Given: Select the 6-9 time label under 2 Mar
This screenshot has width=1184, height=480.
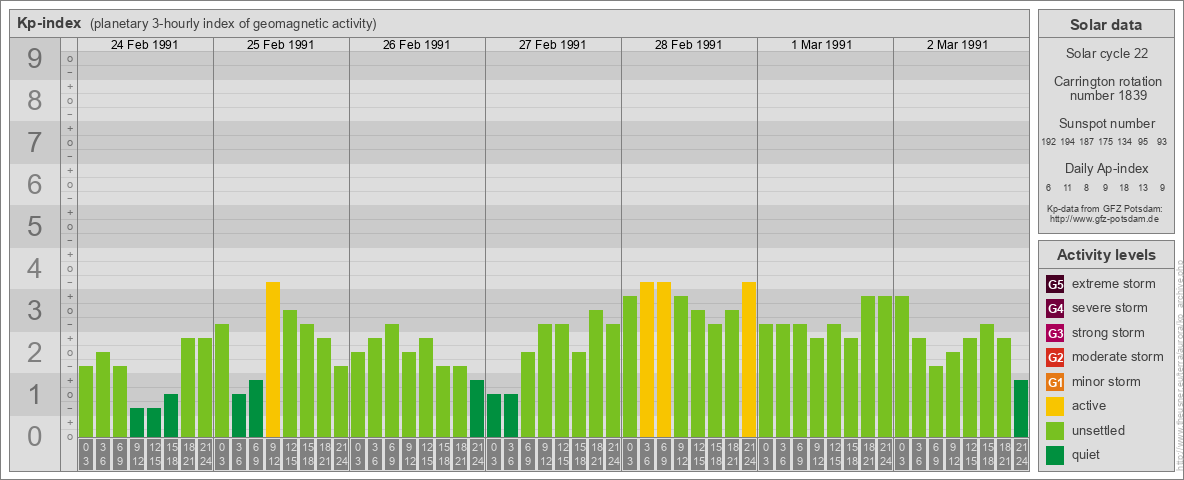Looking at the screenshot, I should (936, 455).
